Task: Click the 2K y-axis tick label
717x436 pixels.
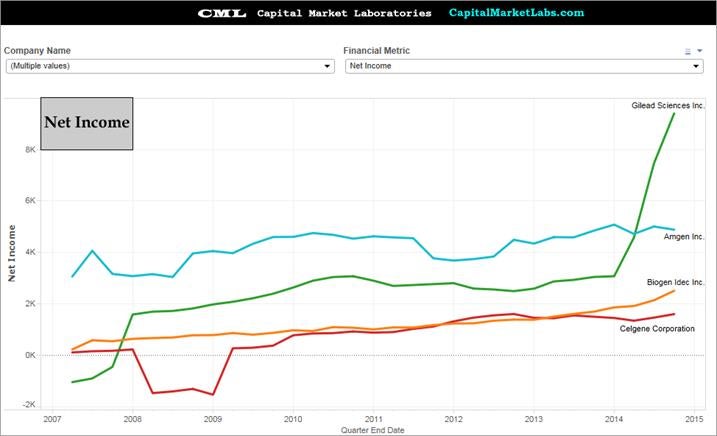Action: click(30, 304)
